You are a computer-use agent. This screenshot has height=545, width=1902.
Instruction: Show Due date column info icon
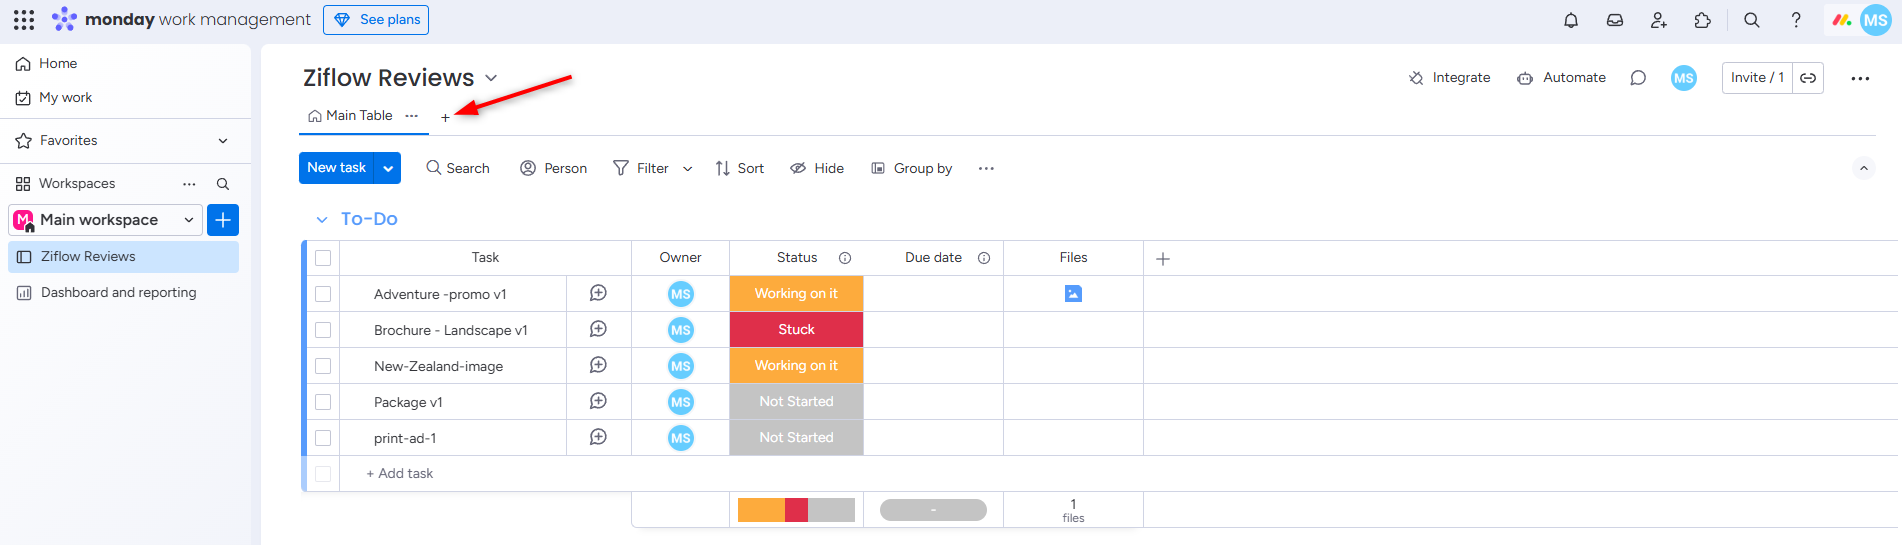point(984,258)
